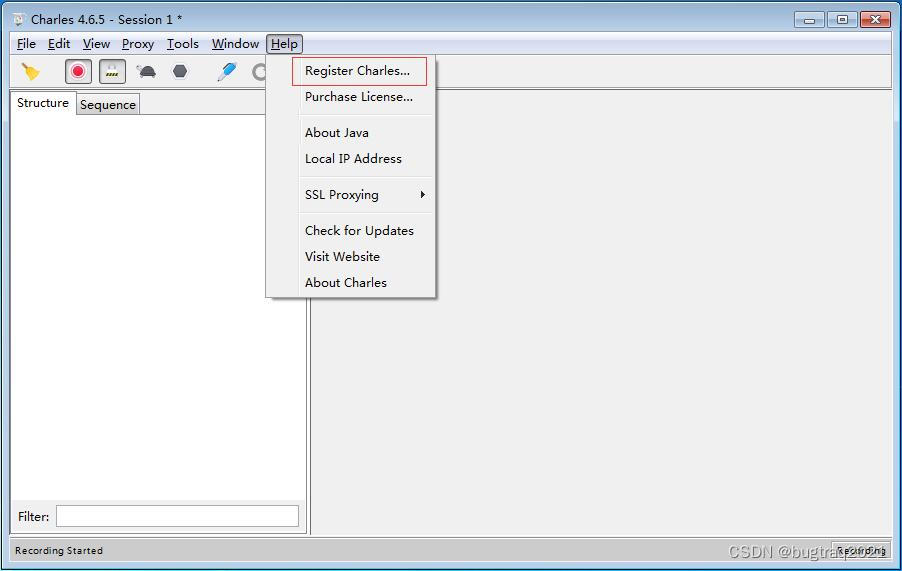902x571 pixels.
Task: Toggle the turtle throttling icon
Action: tap(146, 72)
